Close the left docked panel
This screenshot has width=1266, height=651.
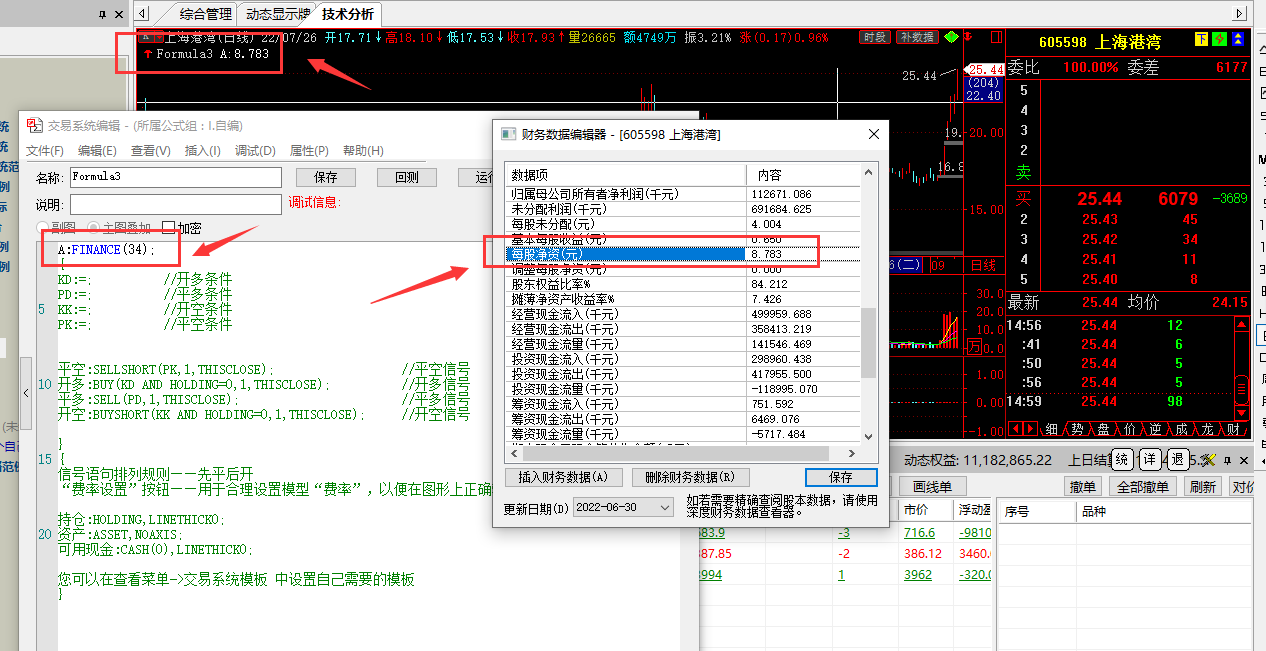[120, 14]
